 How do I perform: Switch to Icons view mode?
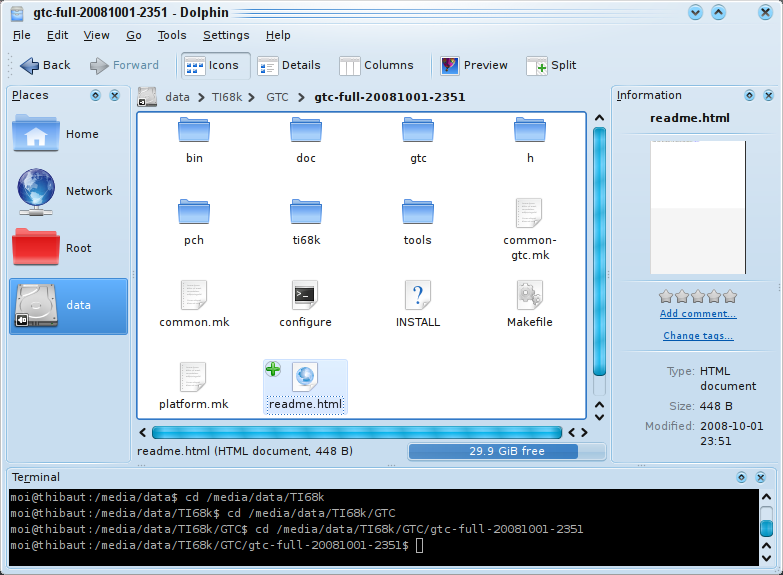(x=215, y=65)
